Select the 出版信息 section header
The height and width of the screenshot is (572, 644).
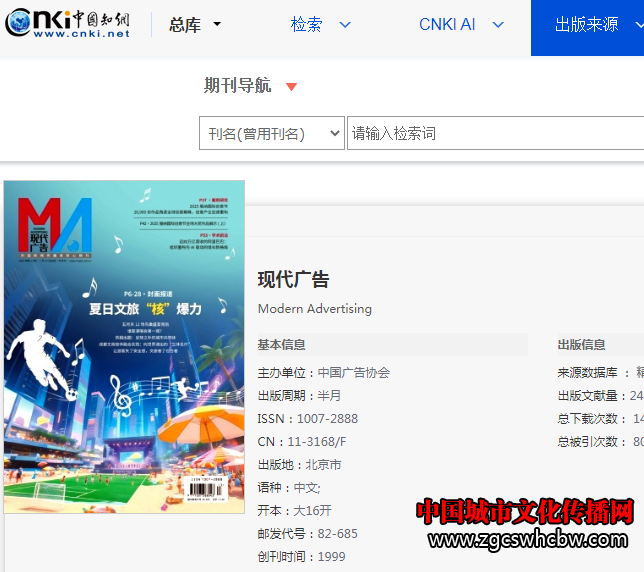[582, 345]
